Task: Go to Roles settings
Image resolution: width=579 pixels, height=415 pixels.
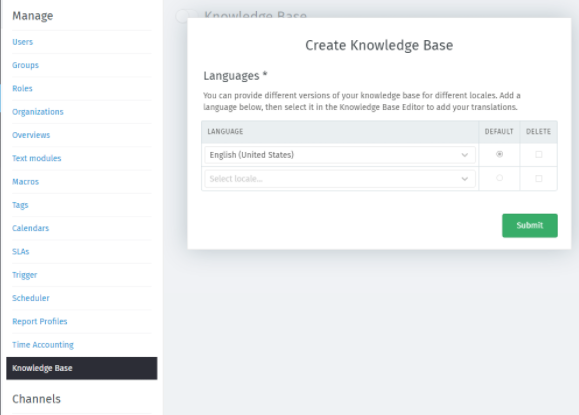Action: click(22, 89)
